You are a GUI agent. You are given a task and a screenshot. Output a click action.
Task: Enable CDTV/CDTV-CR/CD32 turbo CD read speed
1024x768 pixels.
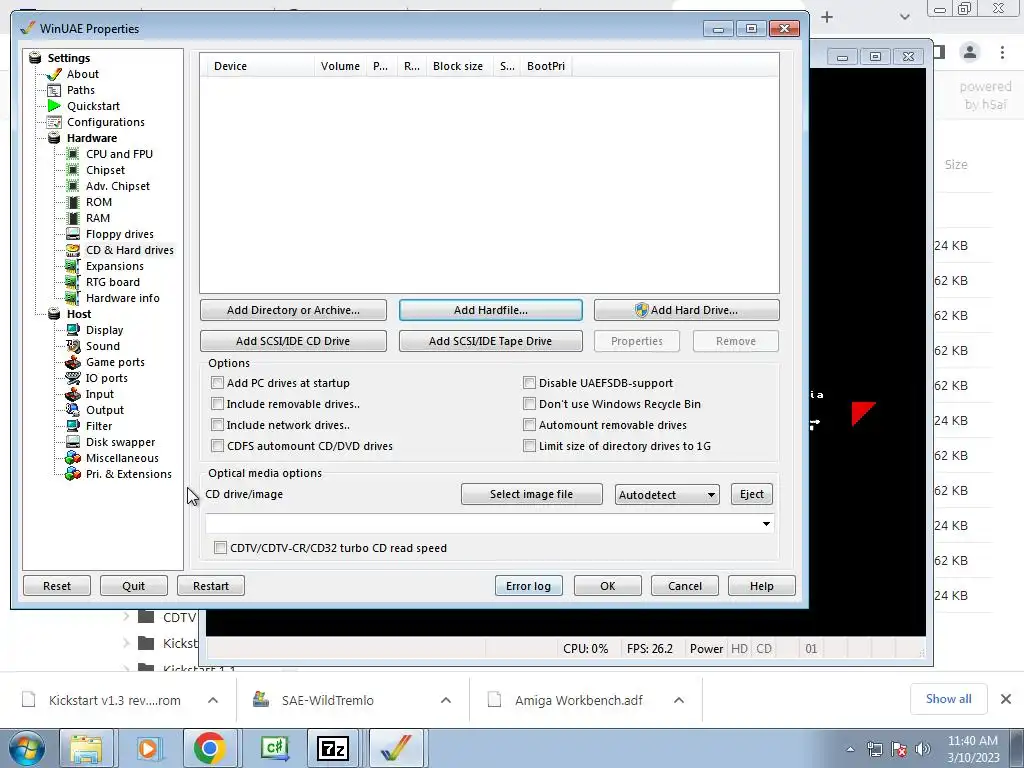[221, 548]
